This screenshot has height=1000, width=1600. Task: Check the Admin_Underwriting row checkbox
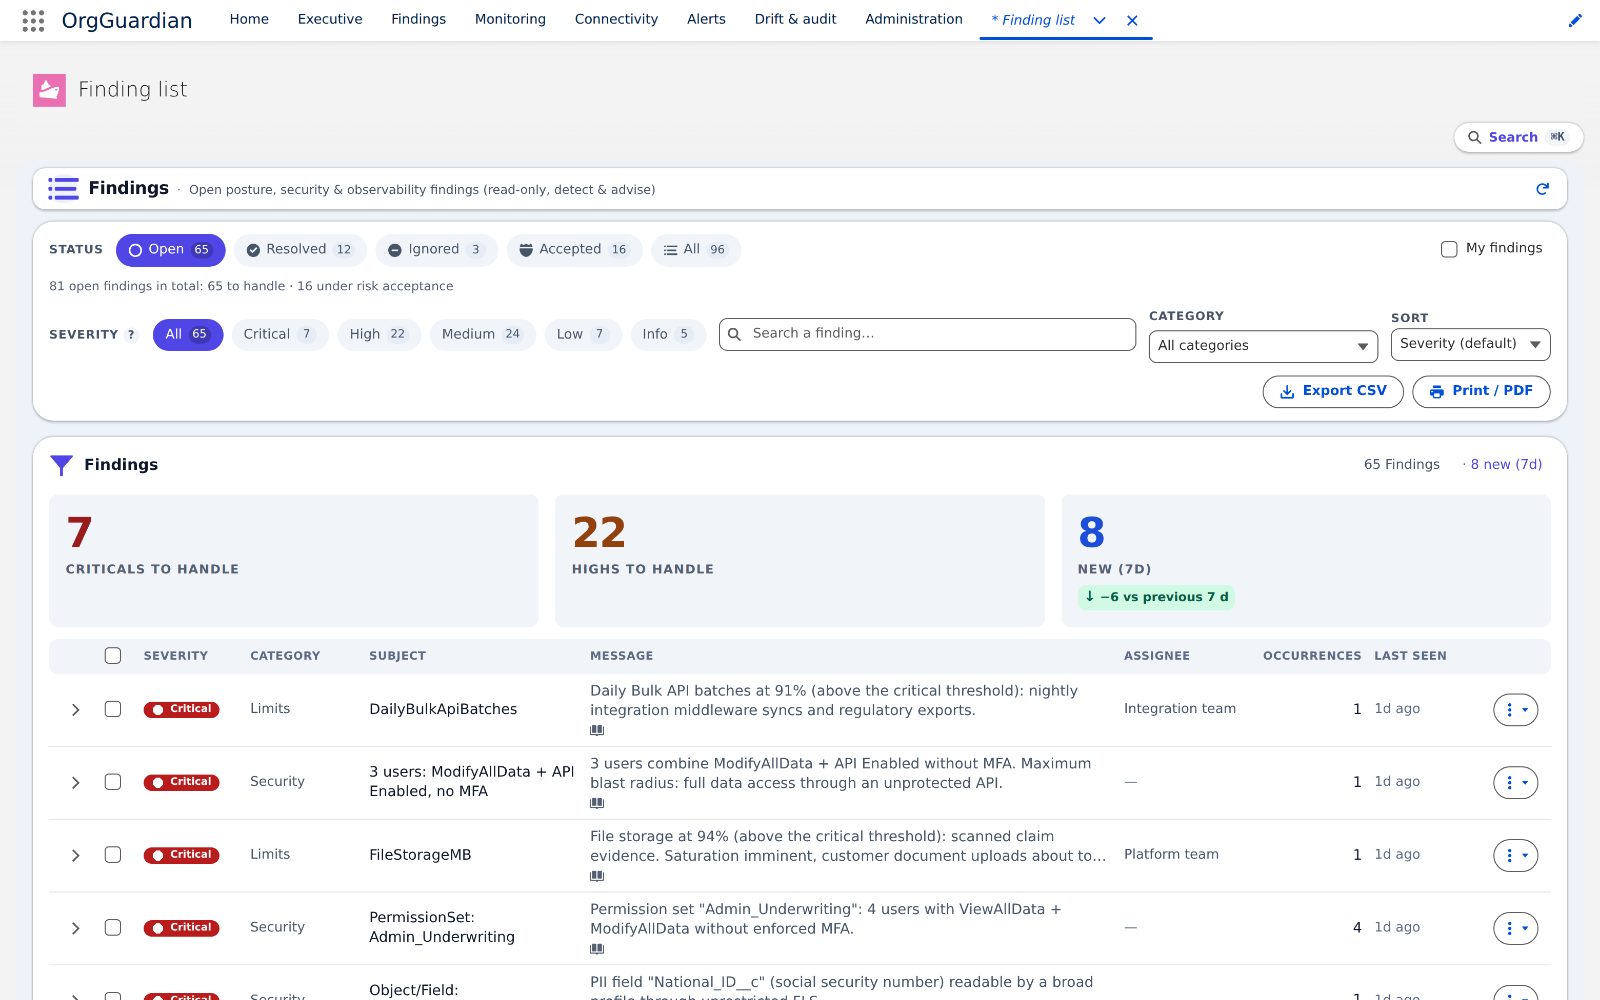tap(113, 928)
